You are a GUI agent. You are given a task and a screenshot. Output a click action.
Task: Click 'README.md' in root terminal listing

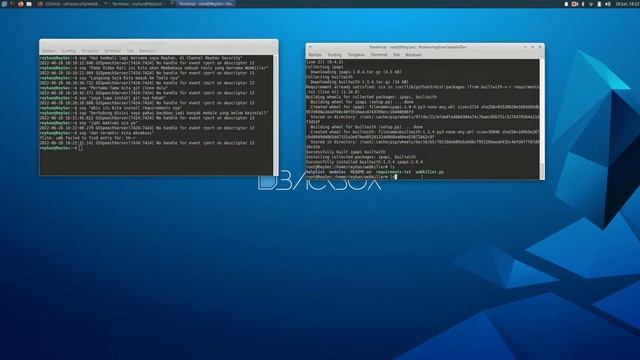pos(361,172)
